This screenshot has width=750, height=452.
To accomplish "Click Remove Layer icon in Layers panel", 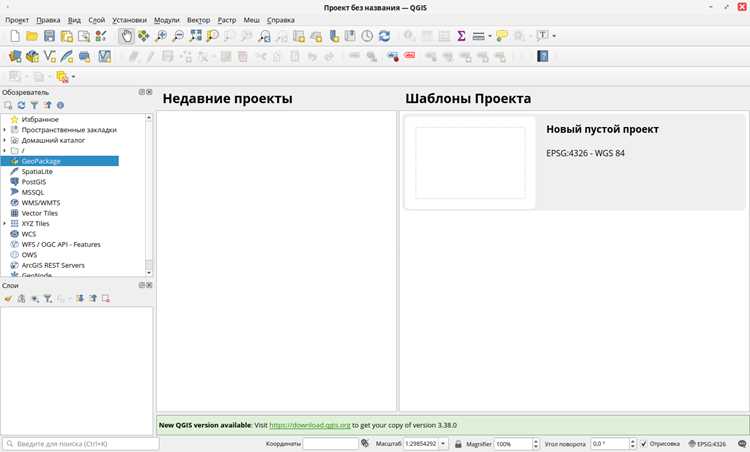I will 106,298.
